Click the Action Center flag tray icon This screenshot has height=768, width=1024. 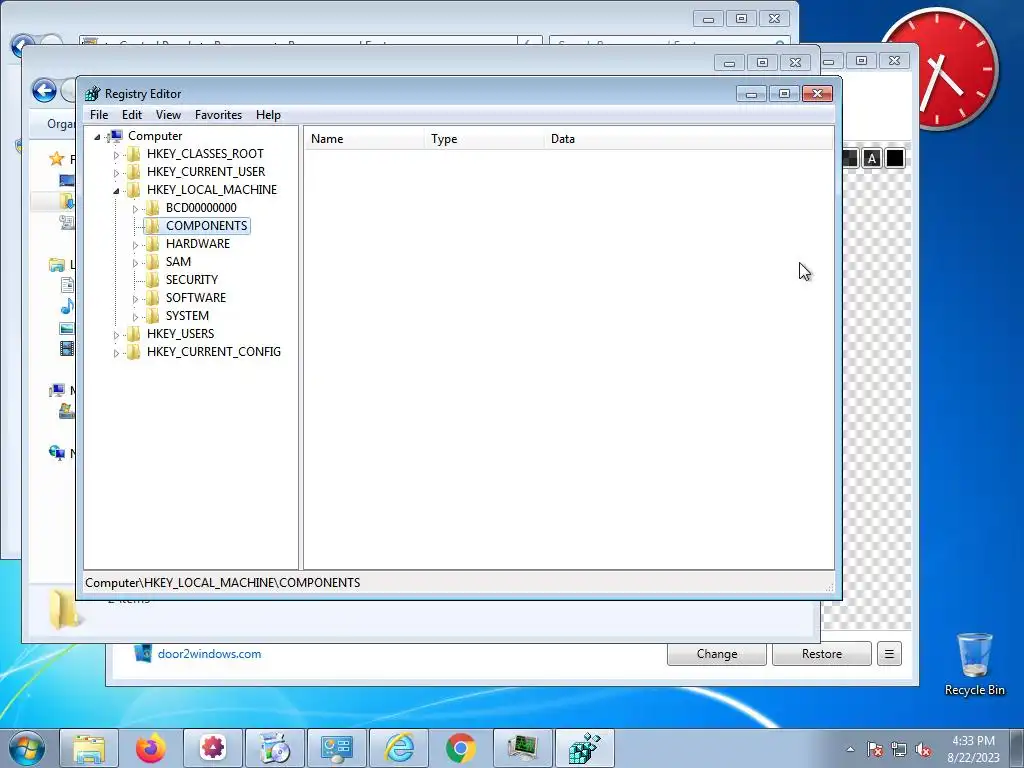[x=875, y=749]
